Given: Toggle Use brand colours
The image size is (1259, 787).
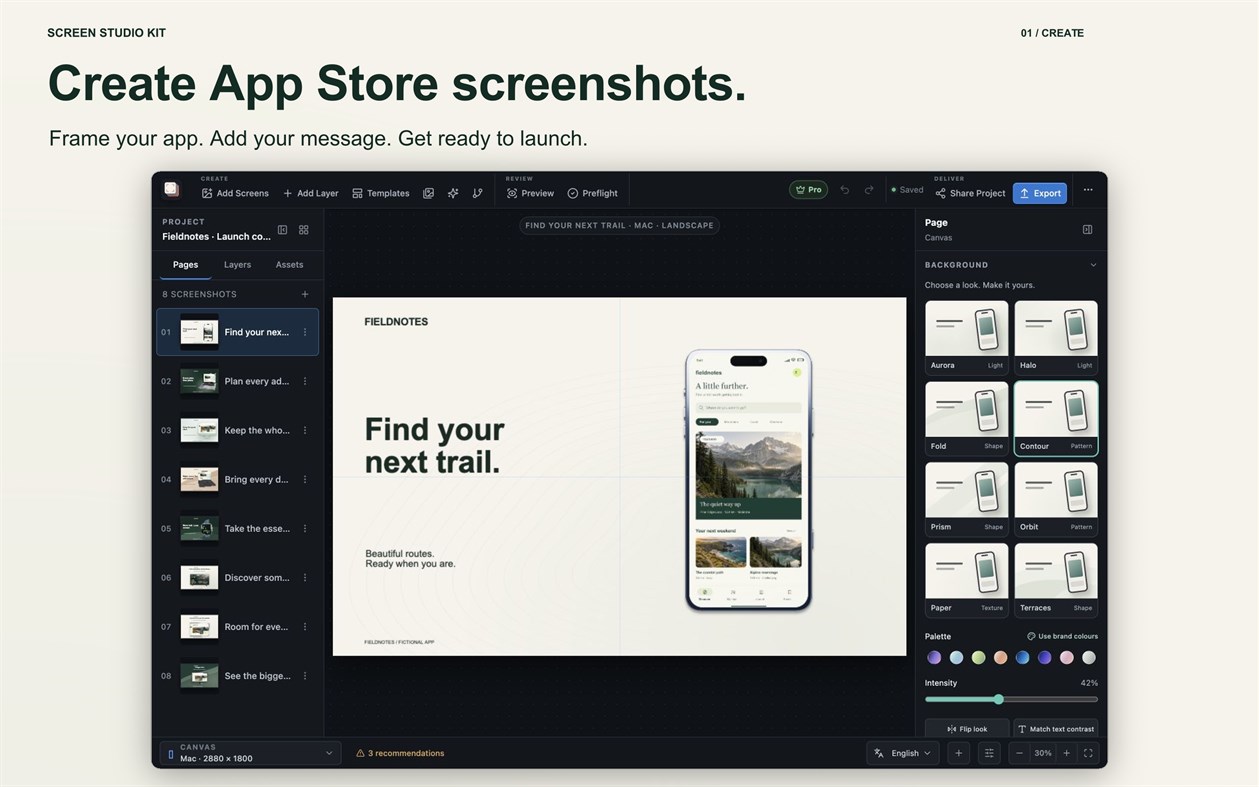Looking at the screenshot, I should coord(1062,636).
